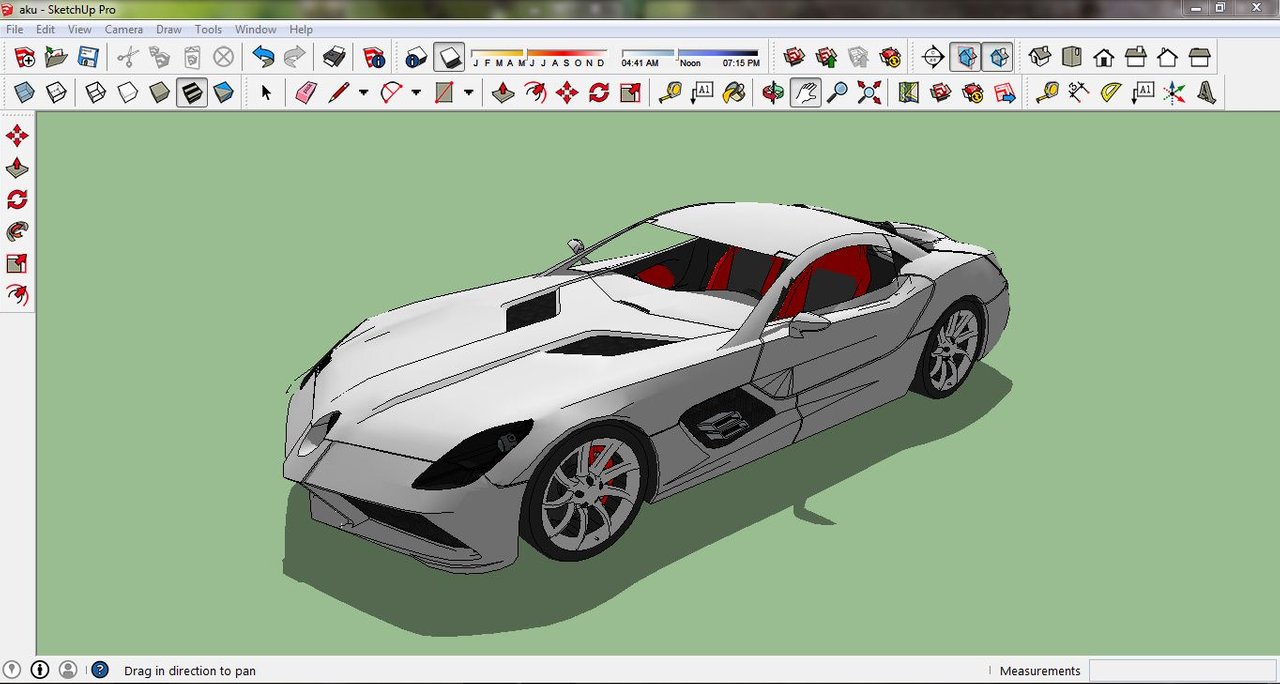The width and height of the screenshot is (1280, 684).
Task: Open the Camera menu
Action: (x=124, y=29)
